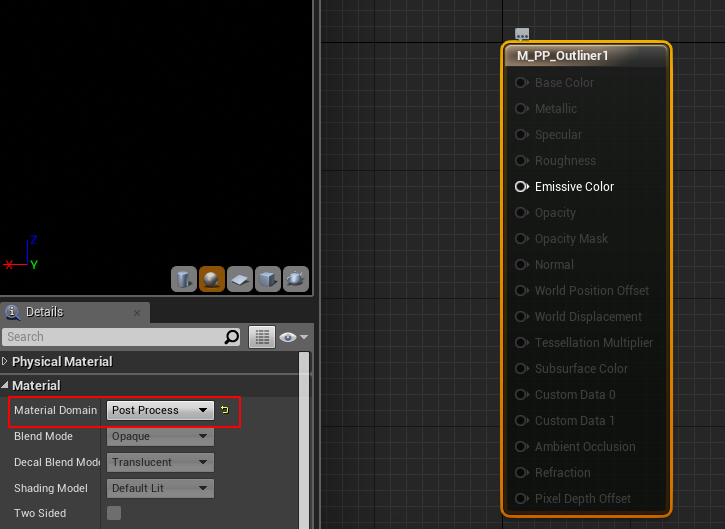Click the Subsurface Color pin

point(522,369)
